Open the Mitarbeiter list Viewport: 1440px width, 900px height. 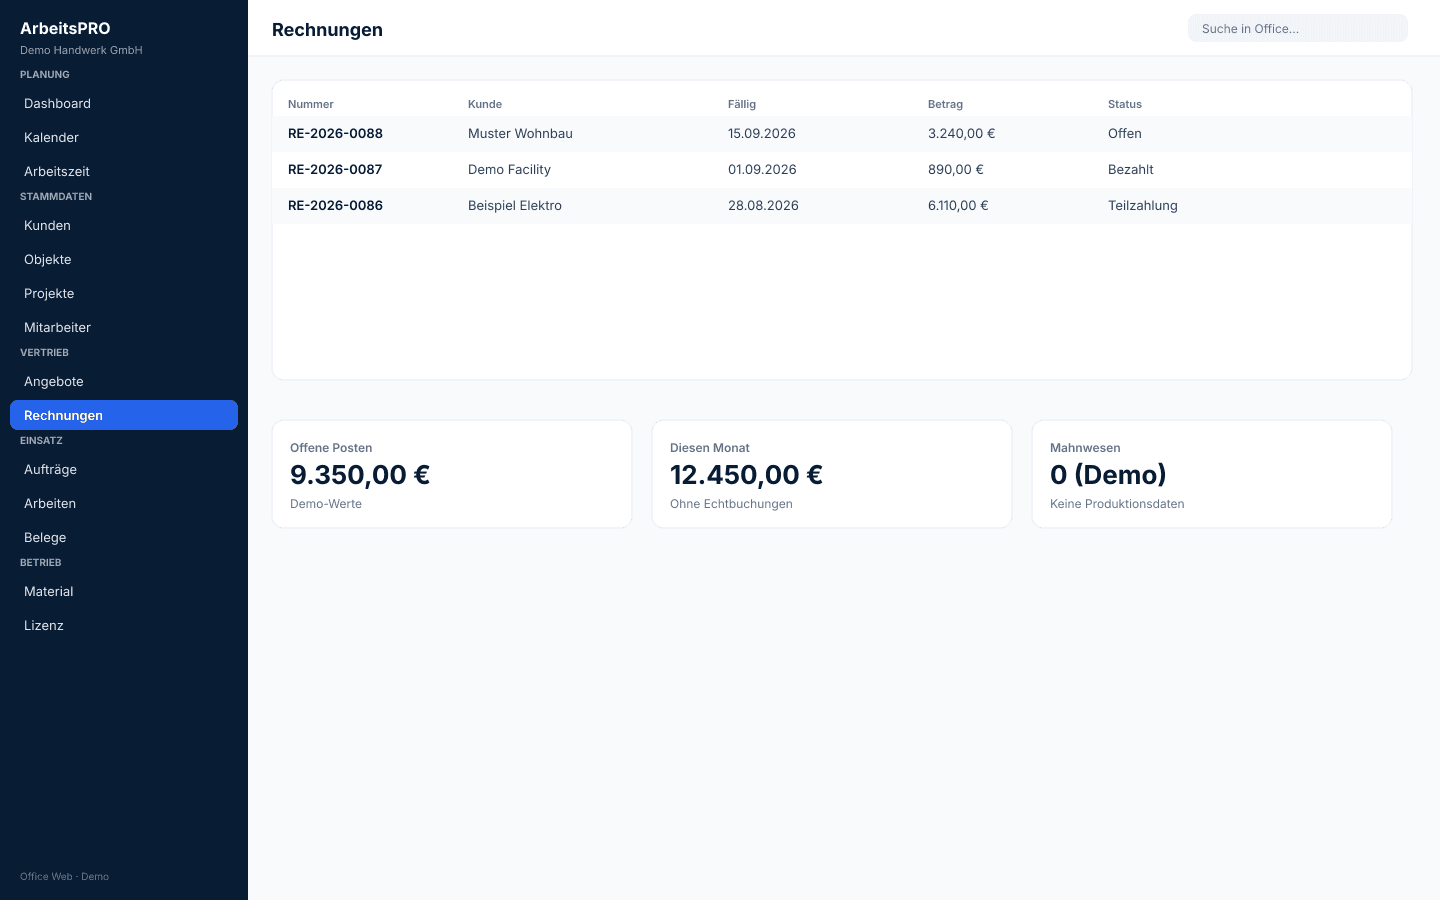124,327
